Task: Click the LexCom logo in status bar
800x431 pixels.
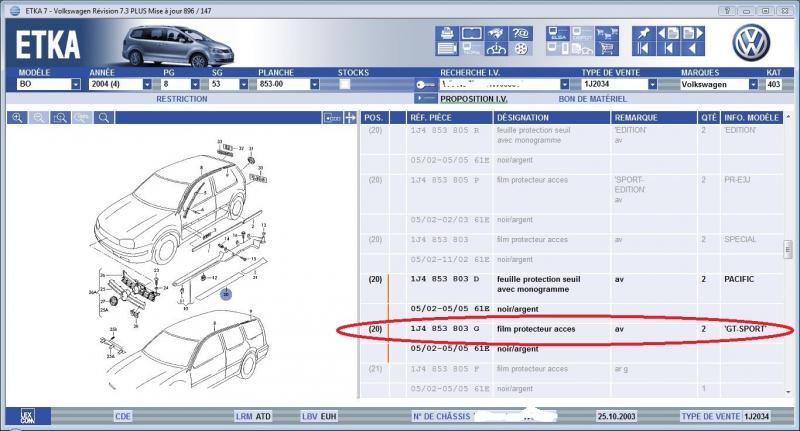Action: coord(28,416)
